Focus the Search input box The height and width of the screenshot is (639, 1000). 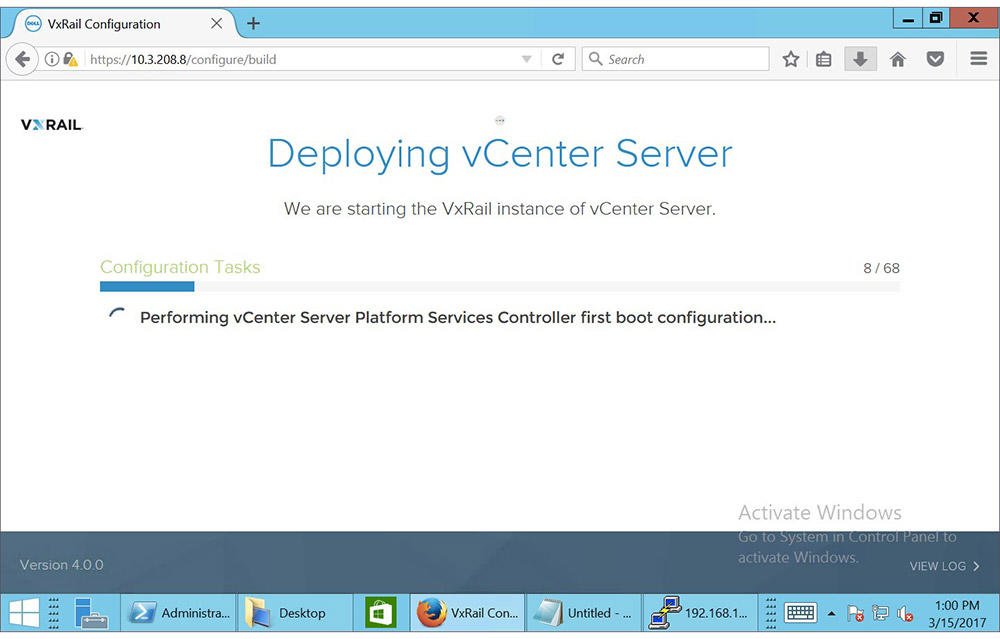tap(675, 59)
